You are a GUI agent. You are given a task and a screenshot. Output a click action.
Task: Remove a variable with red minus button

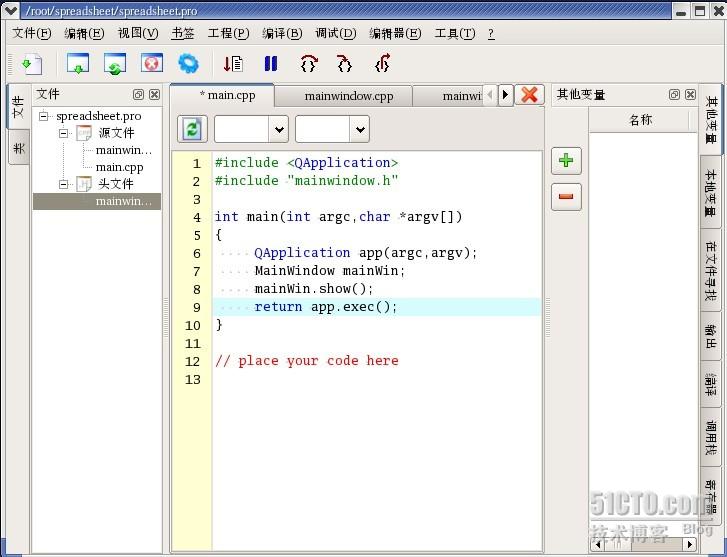click(x=566, y=197)
